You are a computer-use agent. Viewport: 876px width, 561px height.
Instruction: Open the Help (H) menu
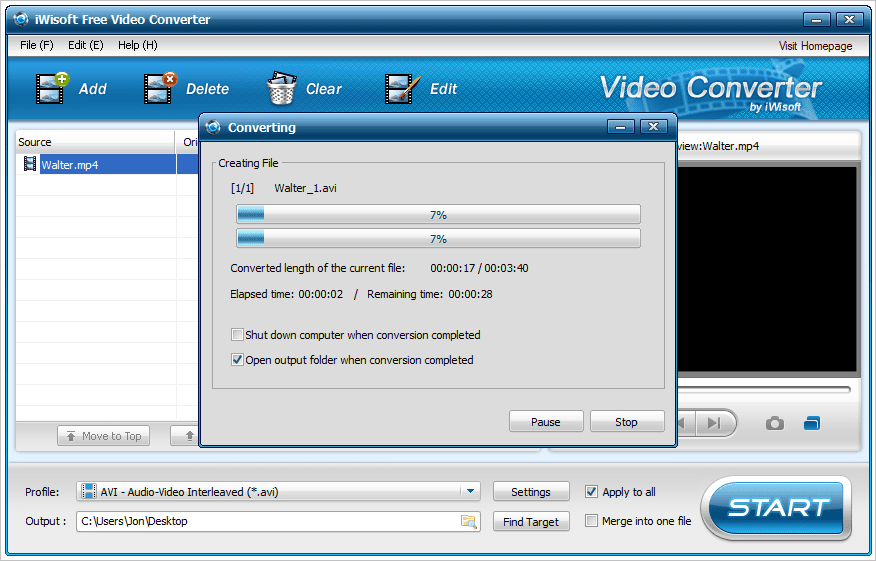[x=137, y=45]
